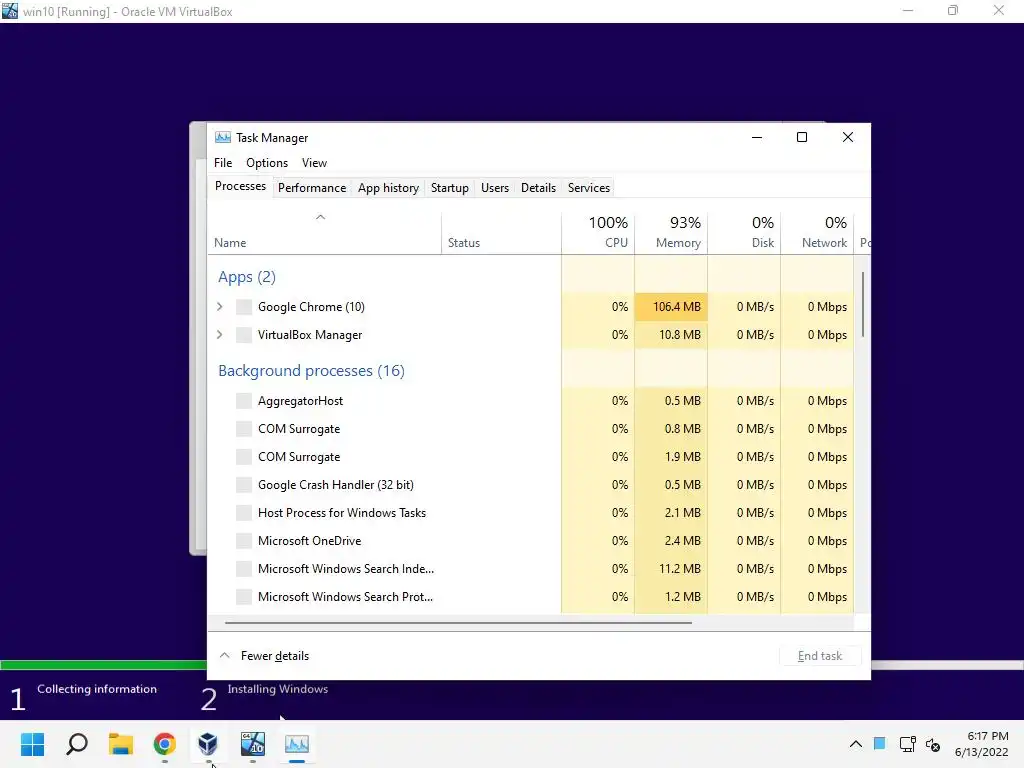
Task: Switch to the App history tab
Action: pyautogui.click(x=388, y=188)
